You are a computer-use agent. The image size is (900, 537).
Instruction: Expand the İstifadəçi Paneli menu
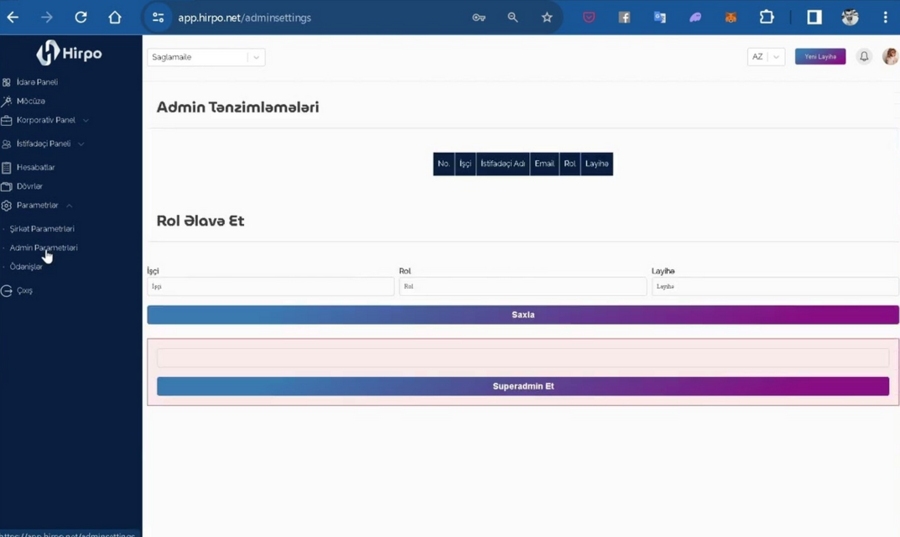point(44,144)
